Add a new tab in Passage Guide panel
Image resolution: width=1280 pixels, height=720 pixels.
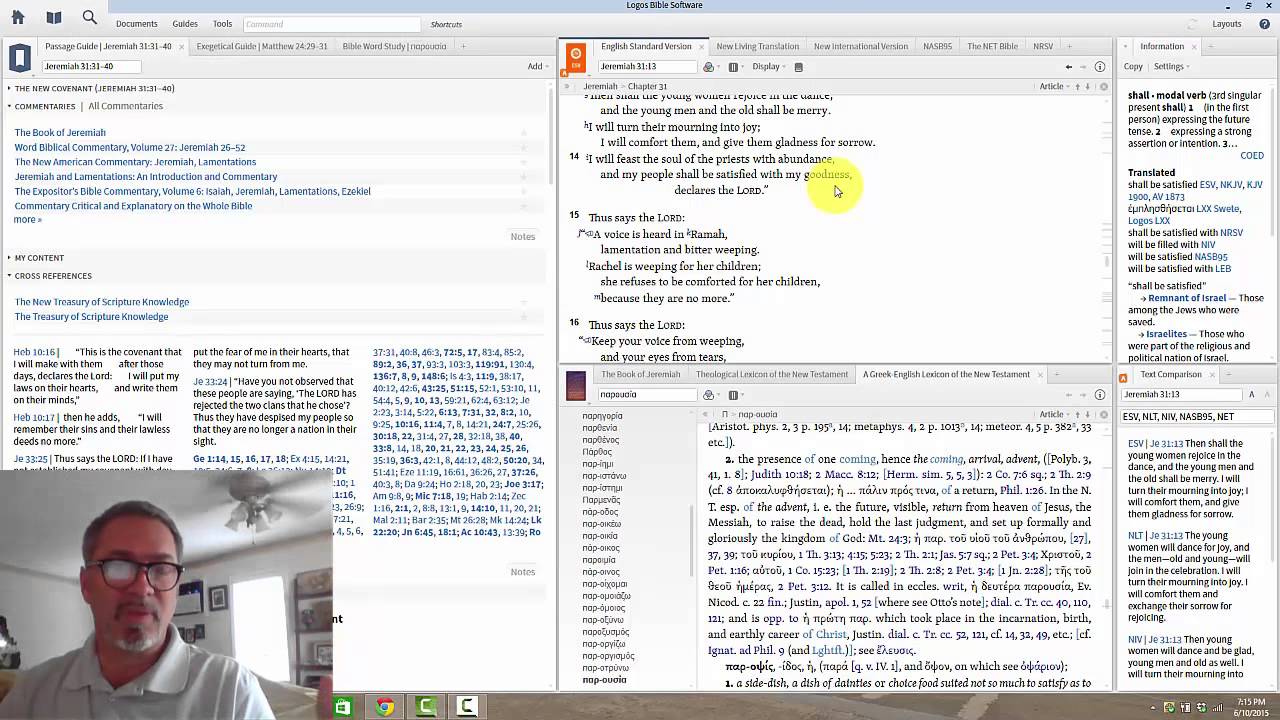coord(463,46)
